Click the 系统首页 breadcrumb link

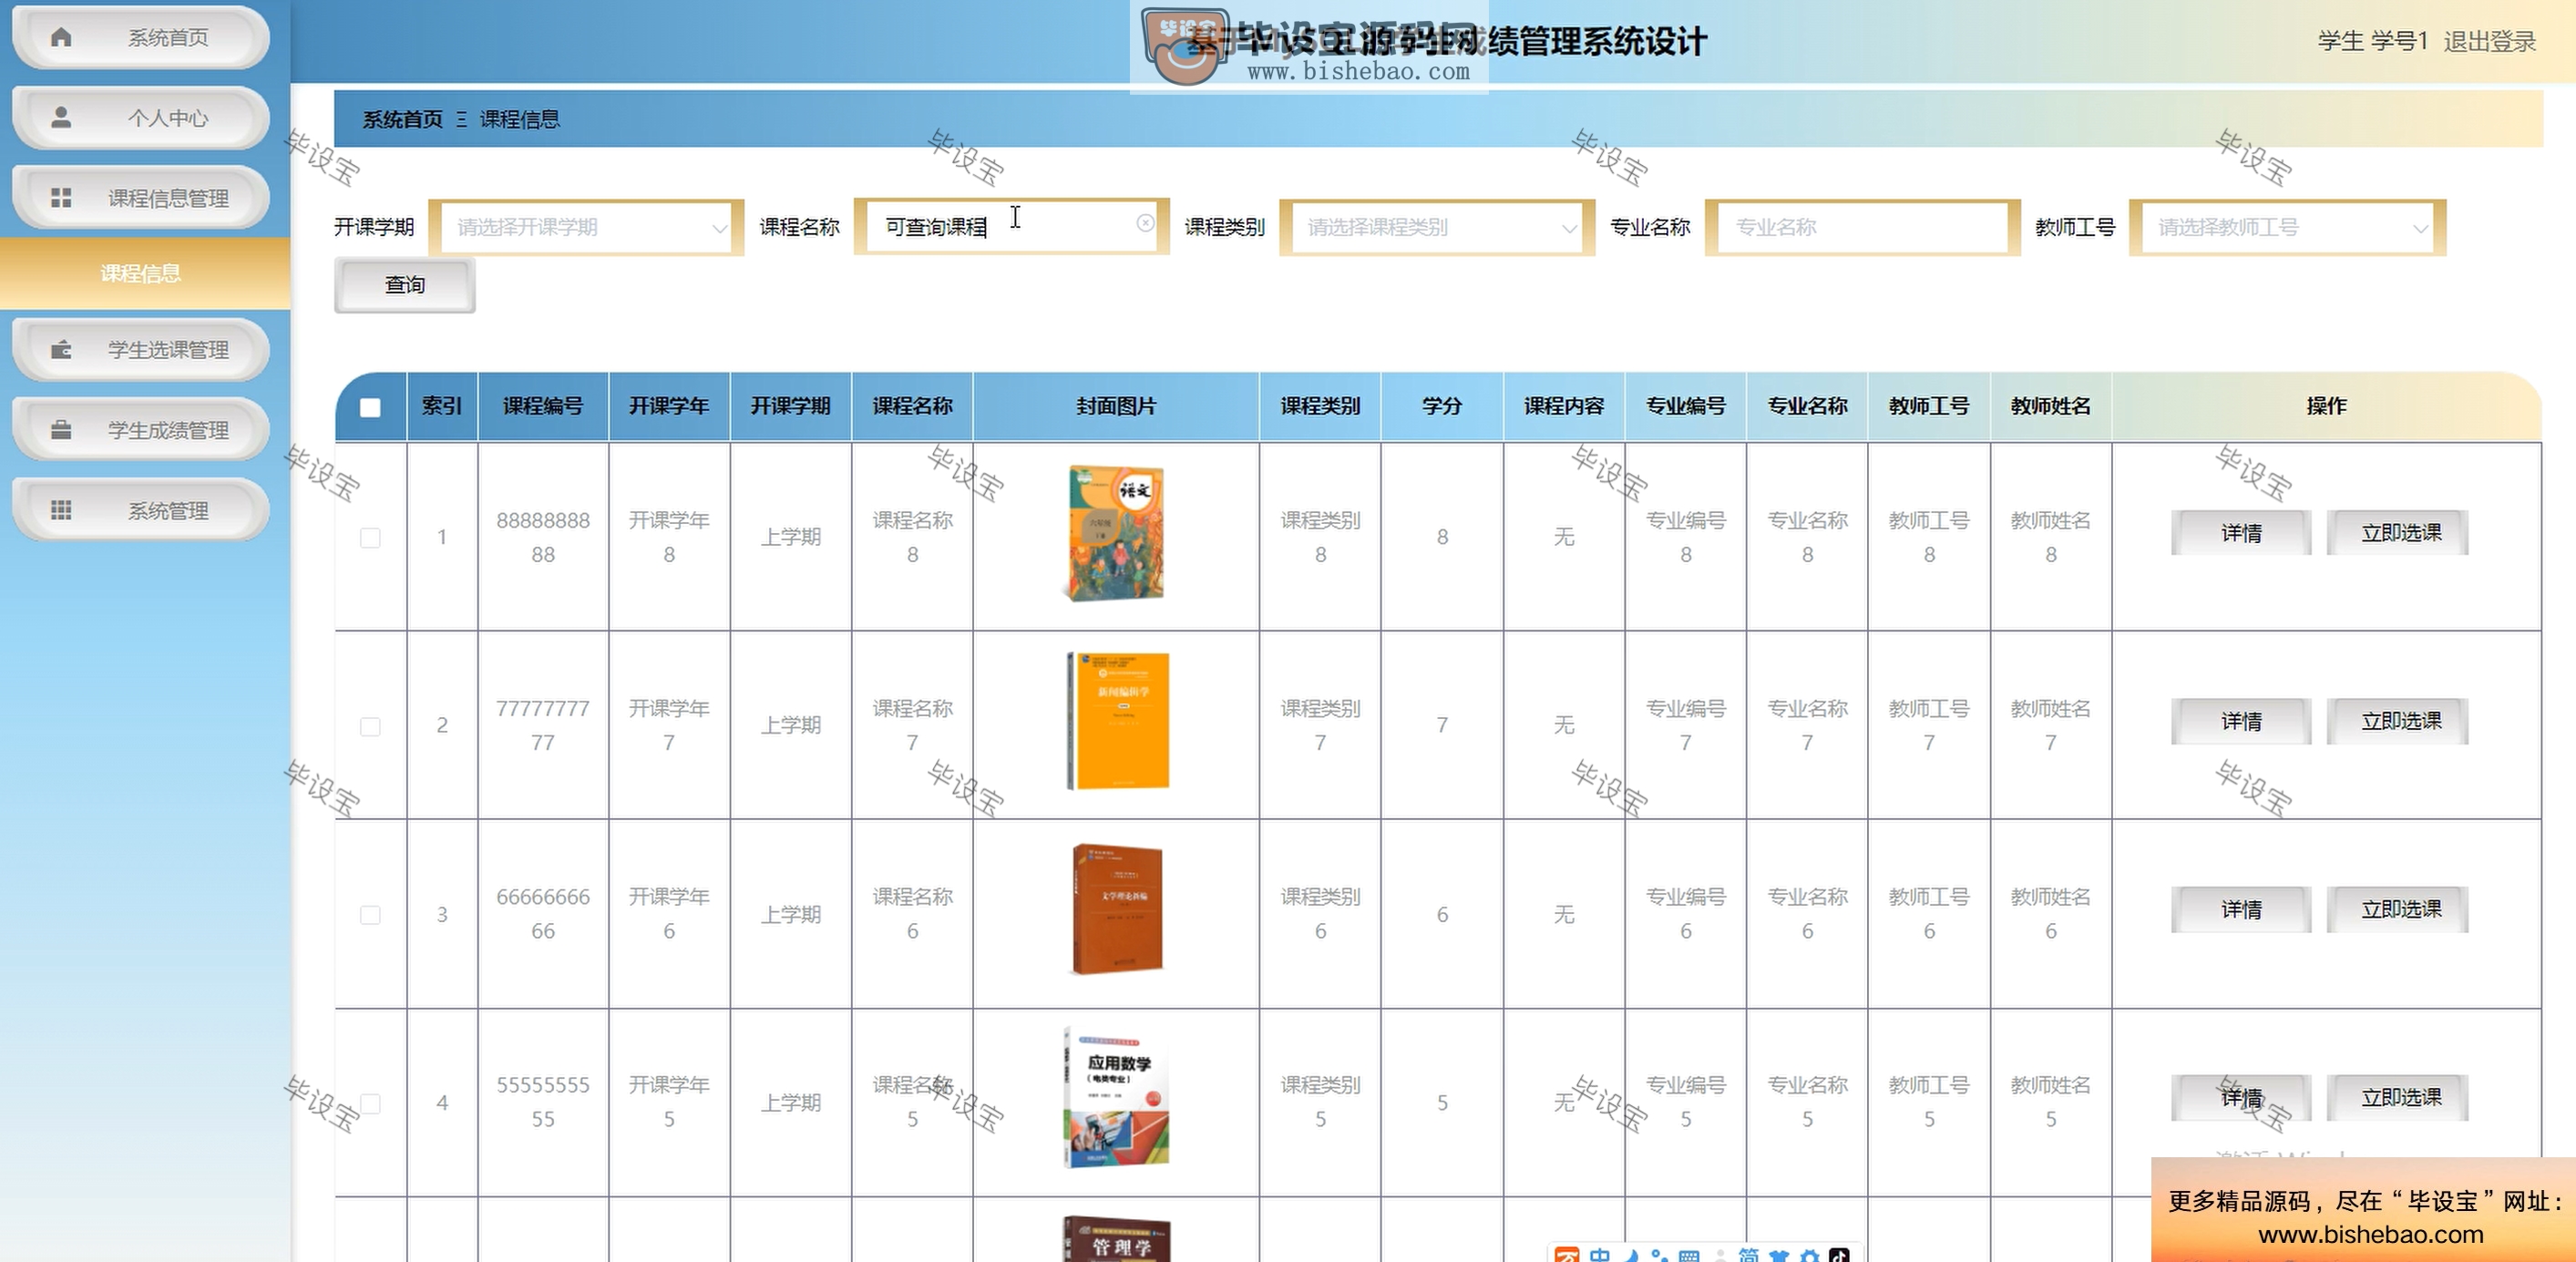[x=402, y=119]
